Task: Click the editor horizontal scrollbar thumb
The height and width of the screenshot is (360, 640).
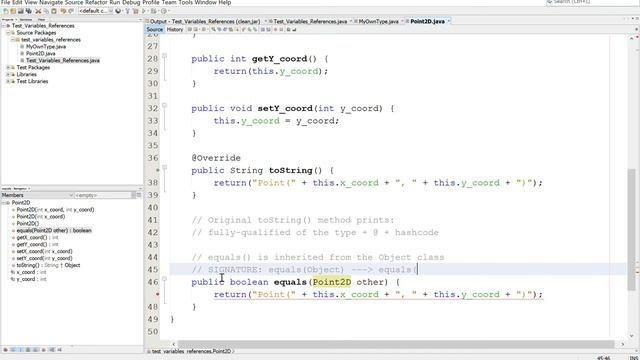Action: tap(396, 344)
